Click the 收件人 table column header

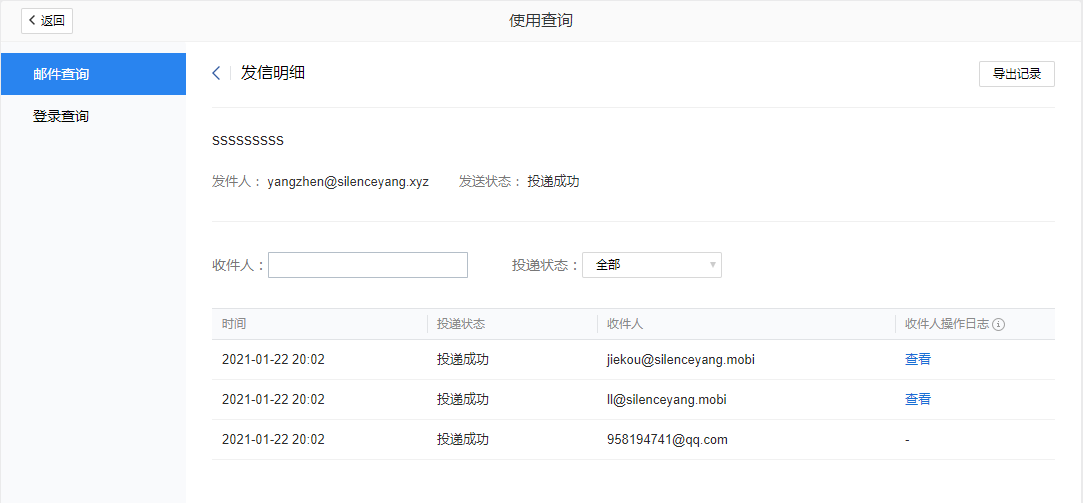pyautogui.click(x=624, y=324)
